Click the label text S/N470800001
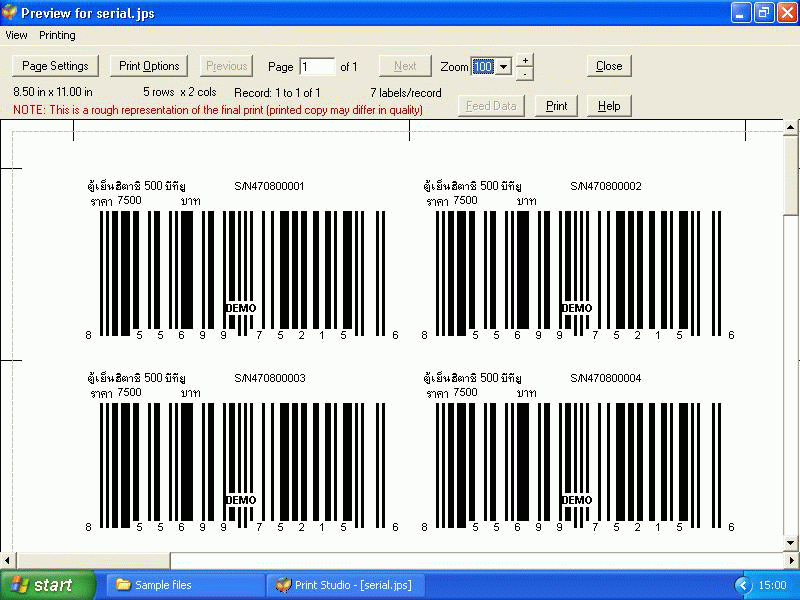Screen dimensions: 800x600 [x=269, y=186]
